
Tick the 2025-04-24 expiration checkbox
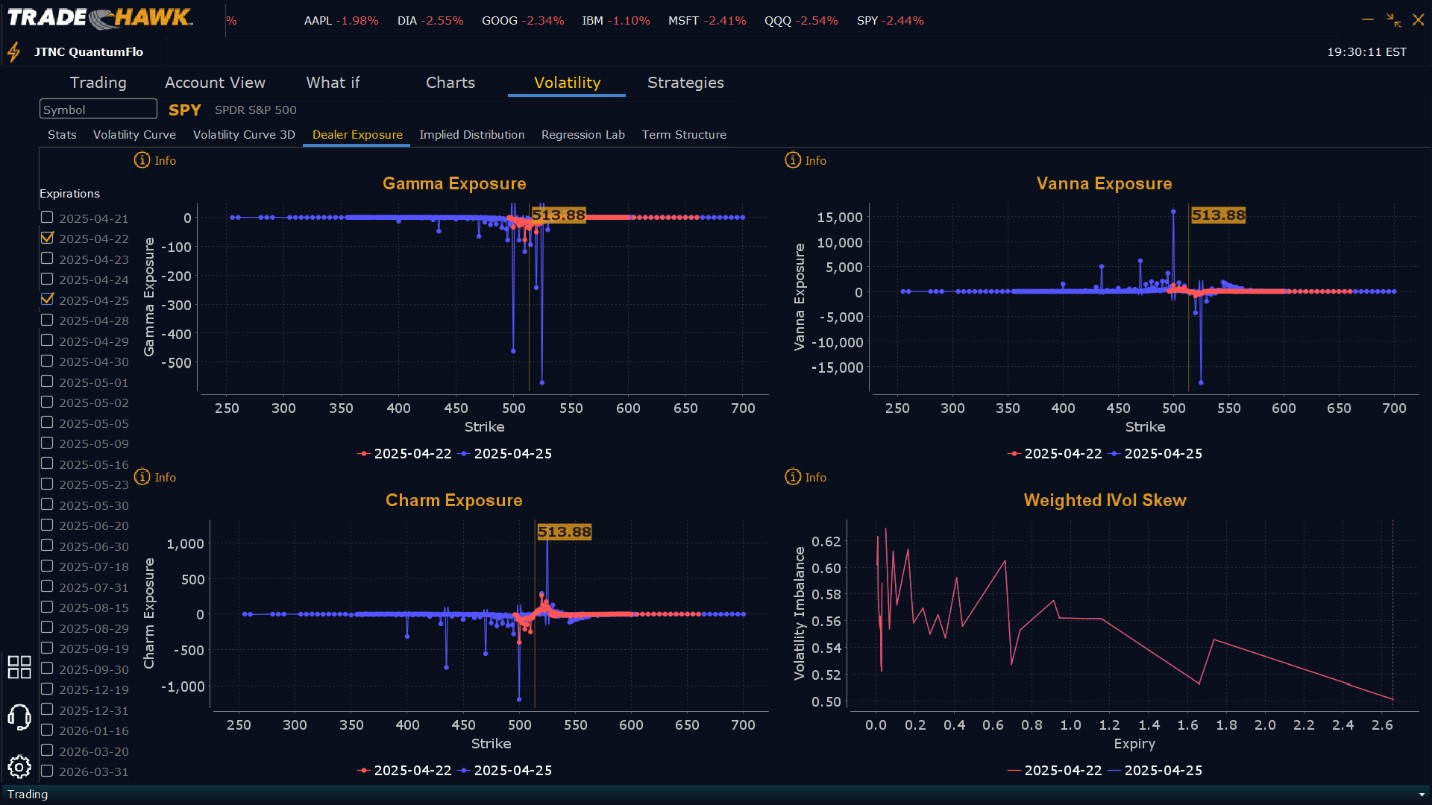[47, 279]
